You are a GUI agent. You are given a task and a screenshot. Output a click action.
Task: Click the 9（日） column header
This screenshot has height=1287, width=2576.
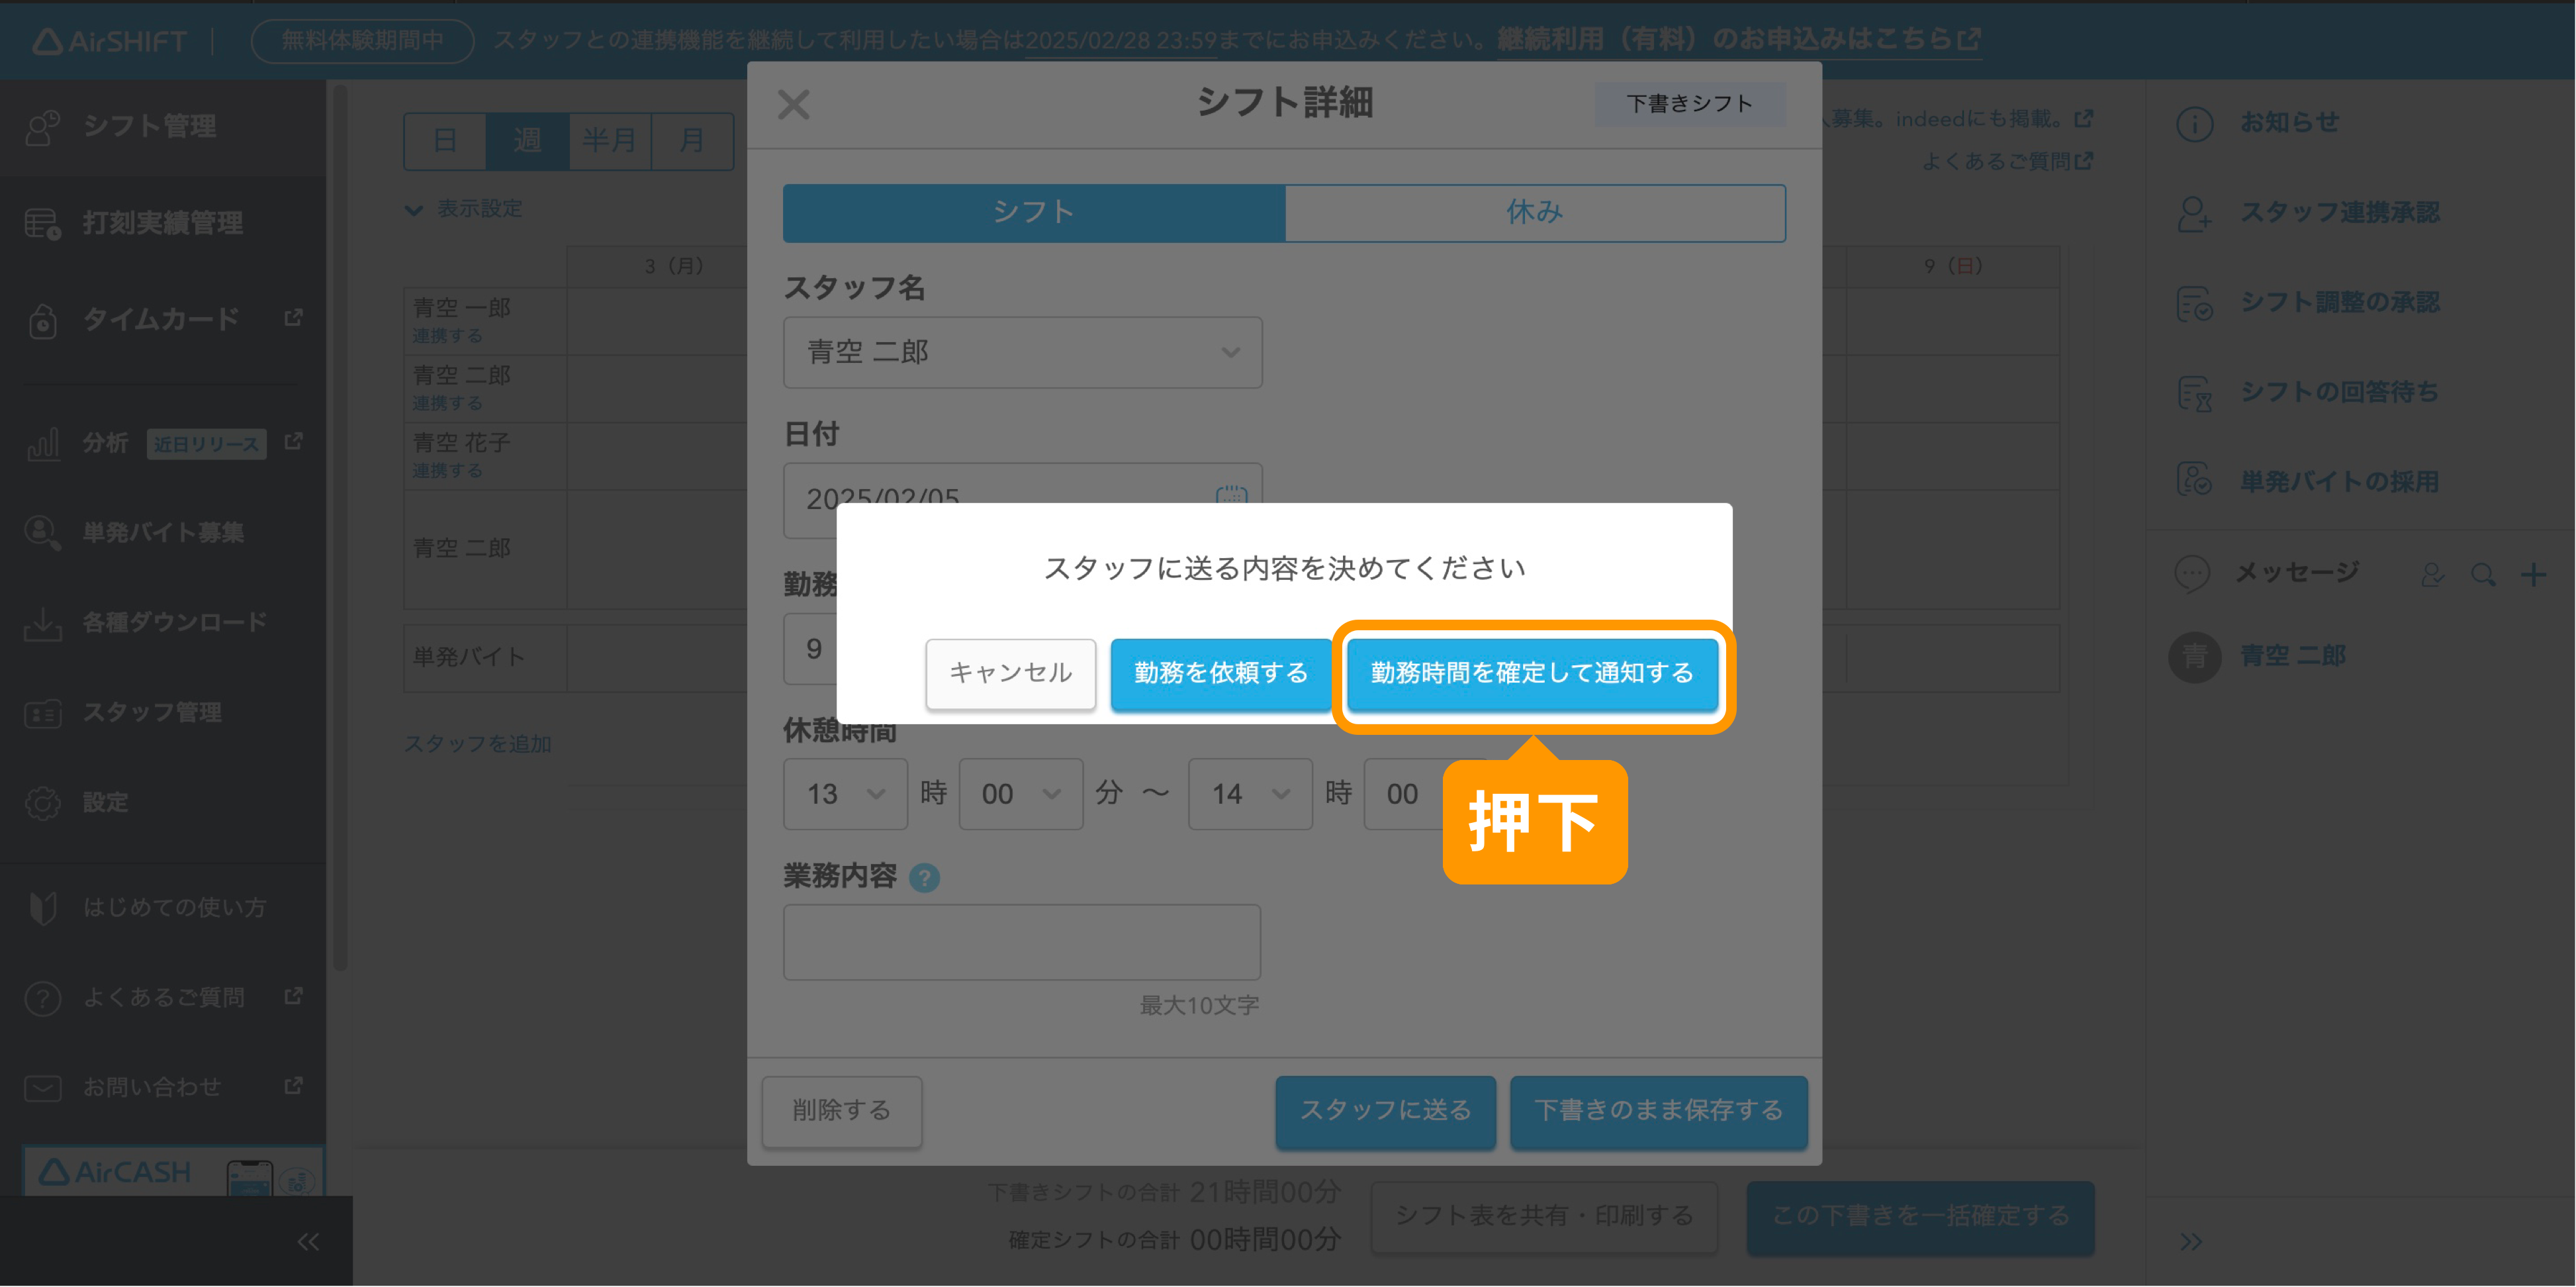pyautogui.click(x=1952, y=266)
